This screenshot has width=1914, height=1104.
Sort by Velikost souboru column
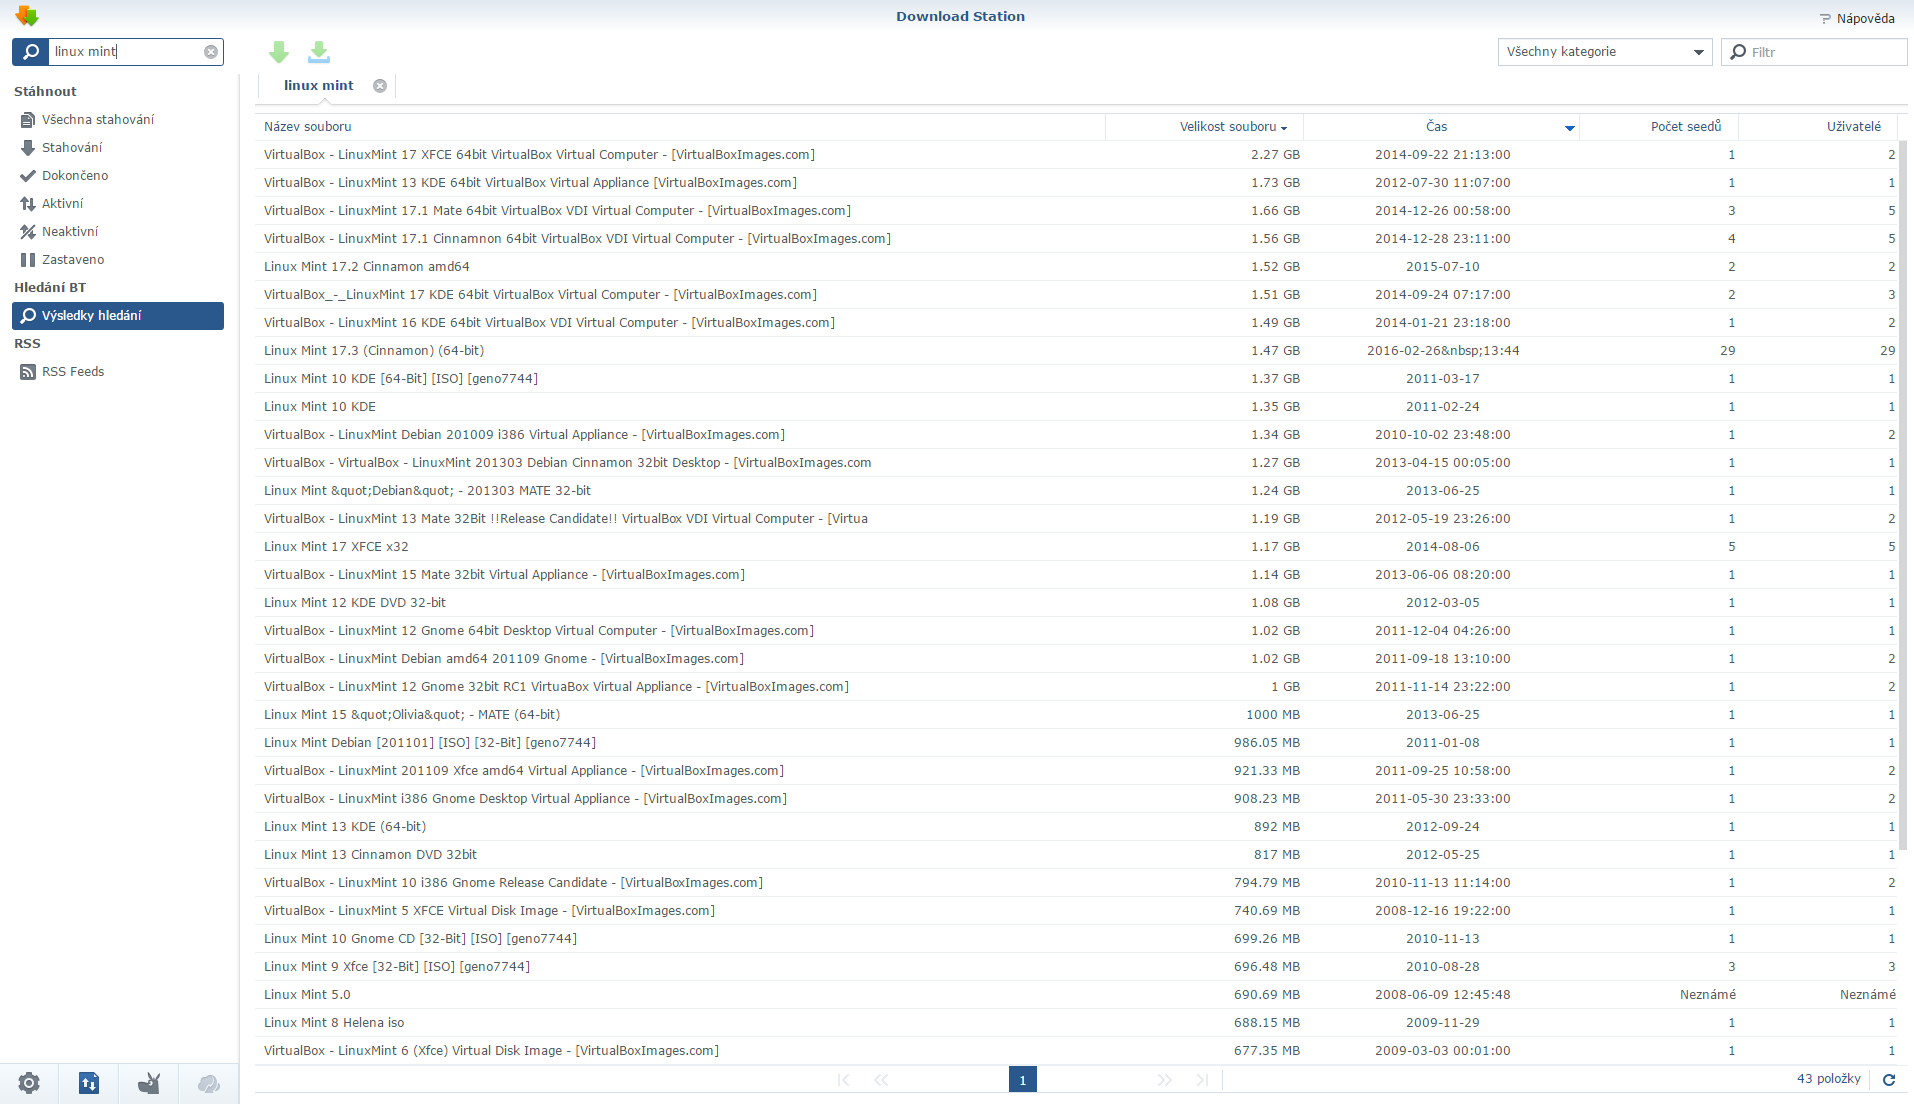[1227, 127]
